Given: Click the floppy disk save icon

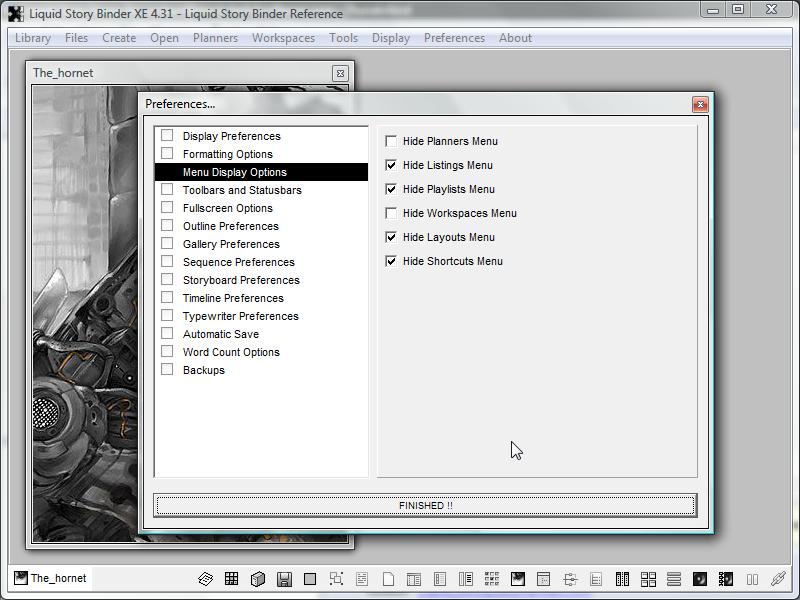Looking at the screenshot, I should pos(284,579).
